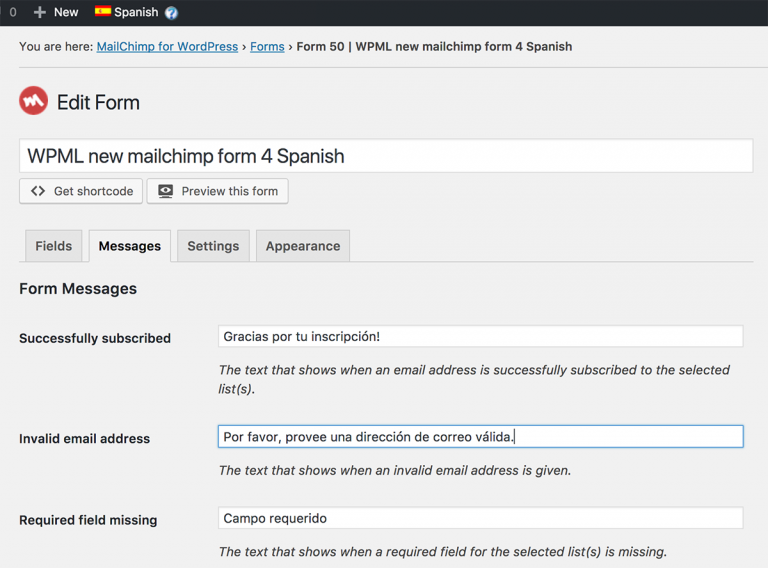Switch to the Appearance tab
The height and width of the screenshot is (568, 768).
pyautogui.click(x=303, y=246)
